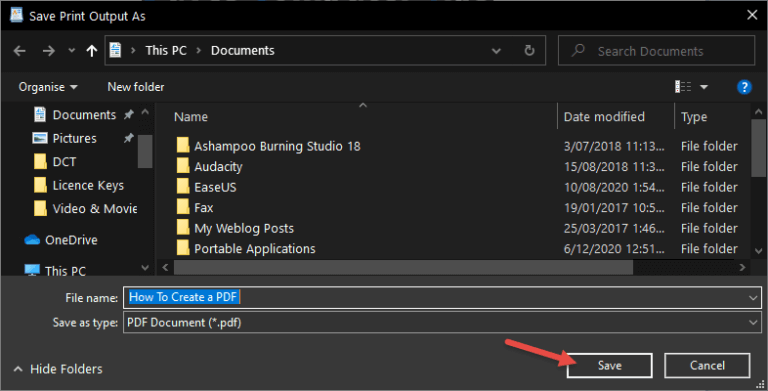Viewport: 768px width, 391px height.
Task: Refresh the Documents folder listing
Action: pos(529,50)
